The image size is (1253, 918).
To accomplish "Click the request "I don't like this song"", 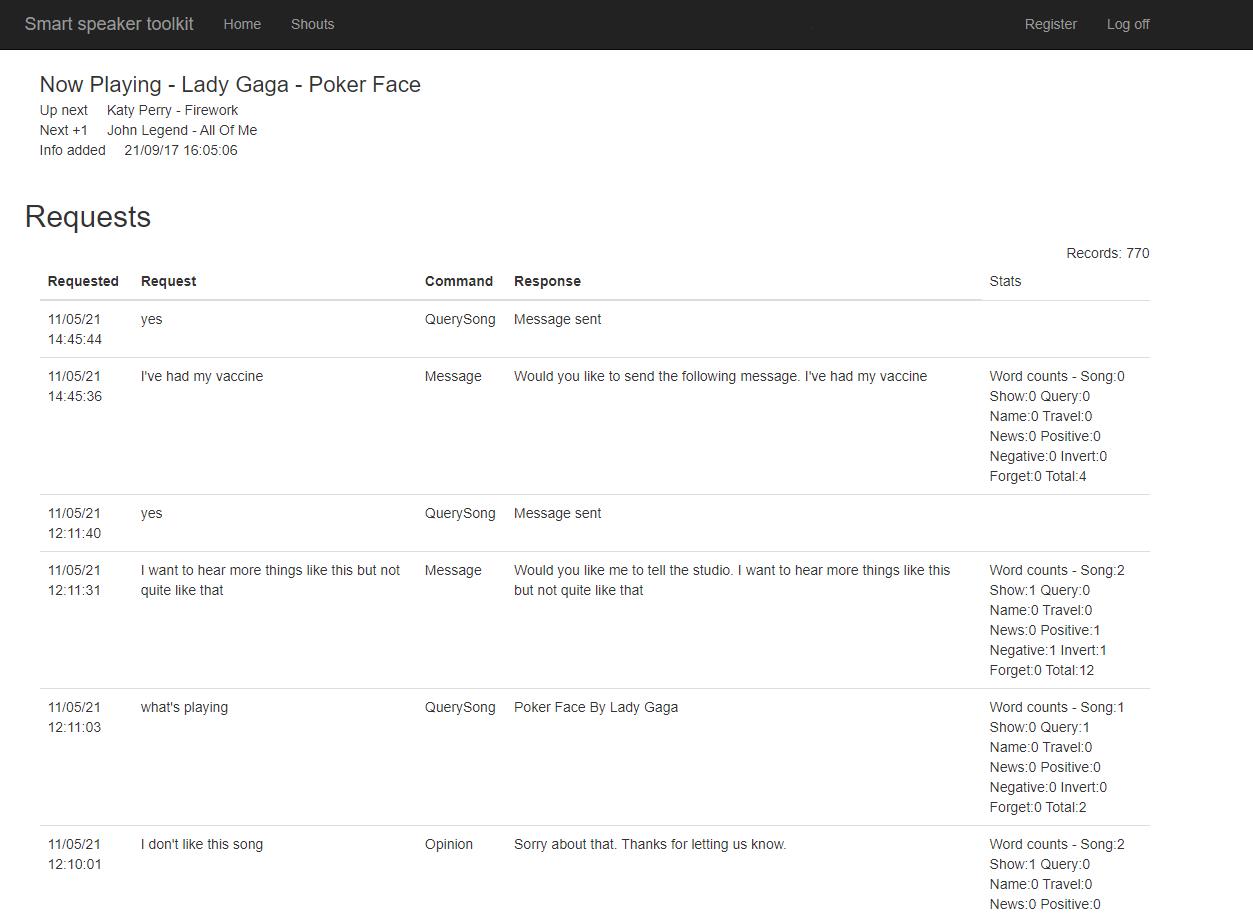I will point(202,844).
